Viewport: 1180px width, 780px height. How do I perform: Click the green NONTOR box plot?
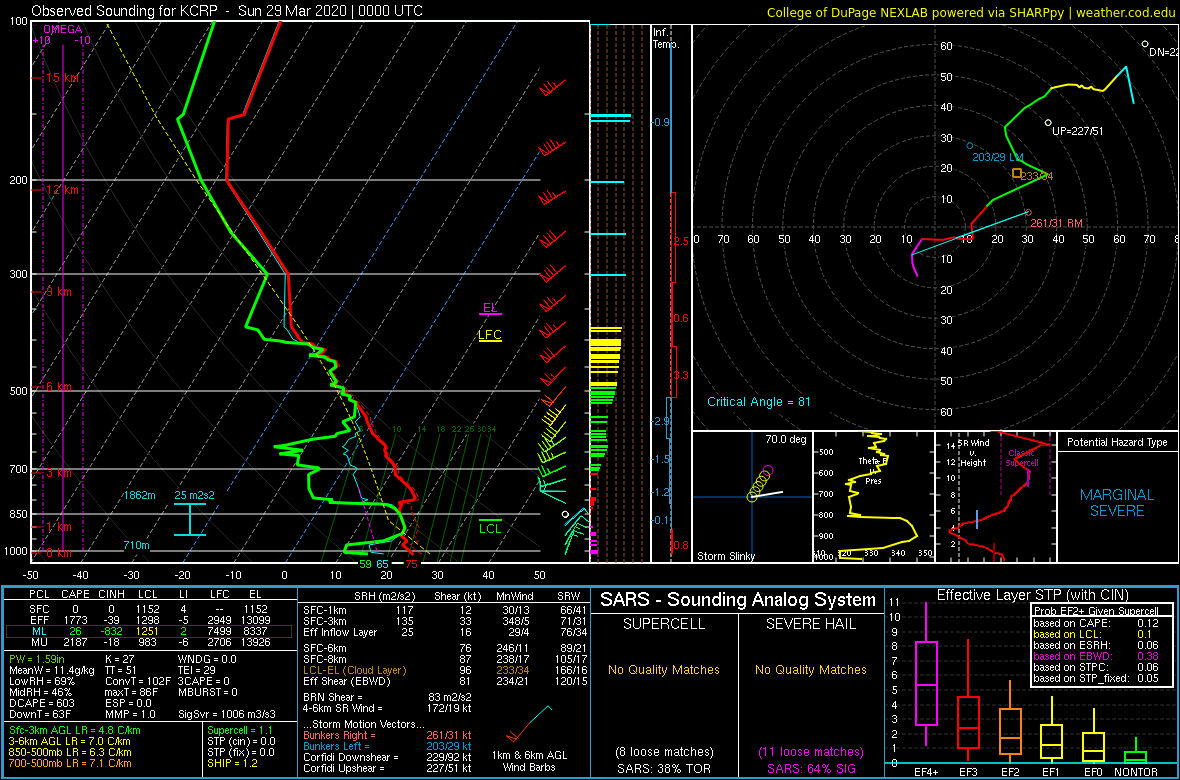(x=1136, y=750)
